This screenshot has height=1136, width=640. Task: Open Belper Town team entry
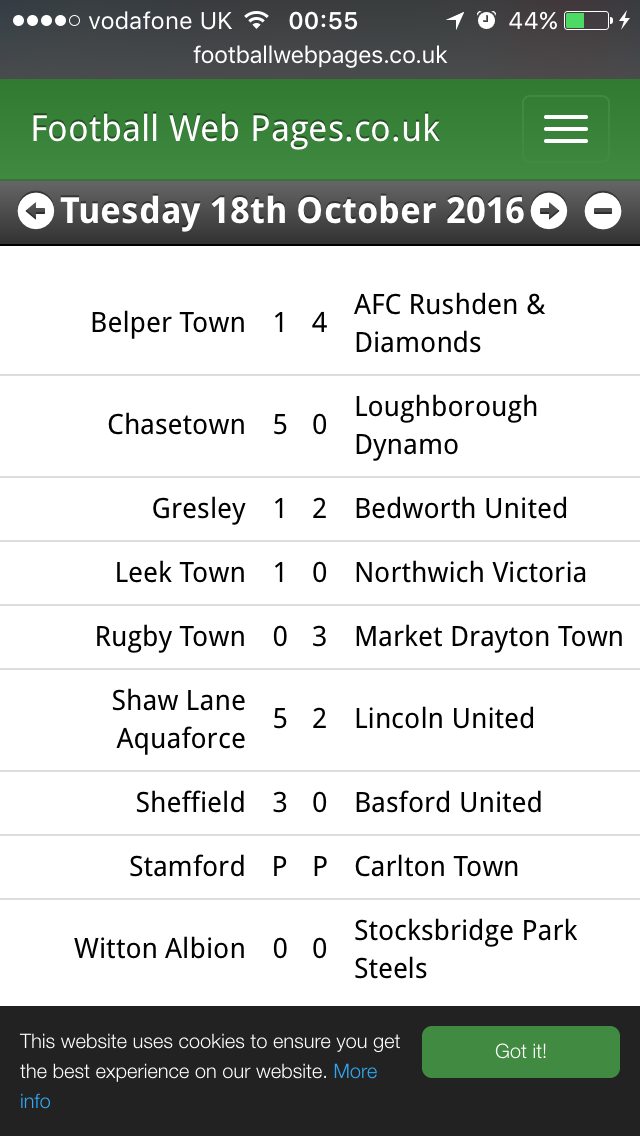point(168,323)
